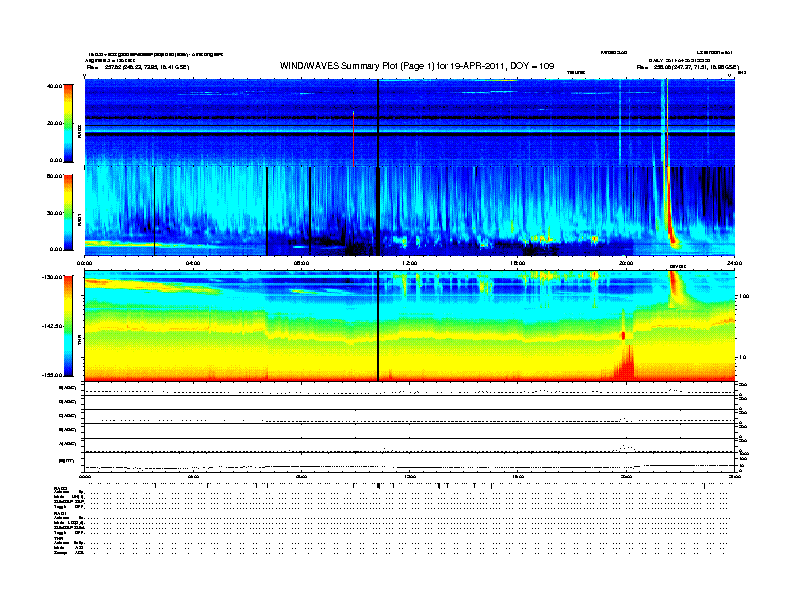Screen dimensions: 792x612
Task: Click the DOY = 109 text in title
Action: 532,66
